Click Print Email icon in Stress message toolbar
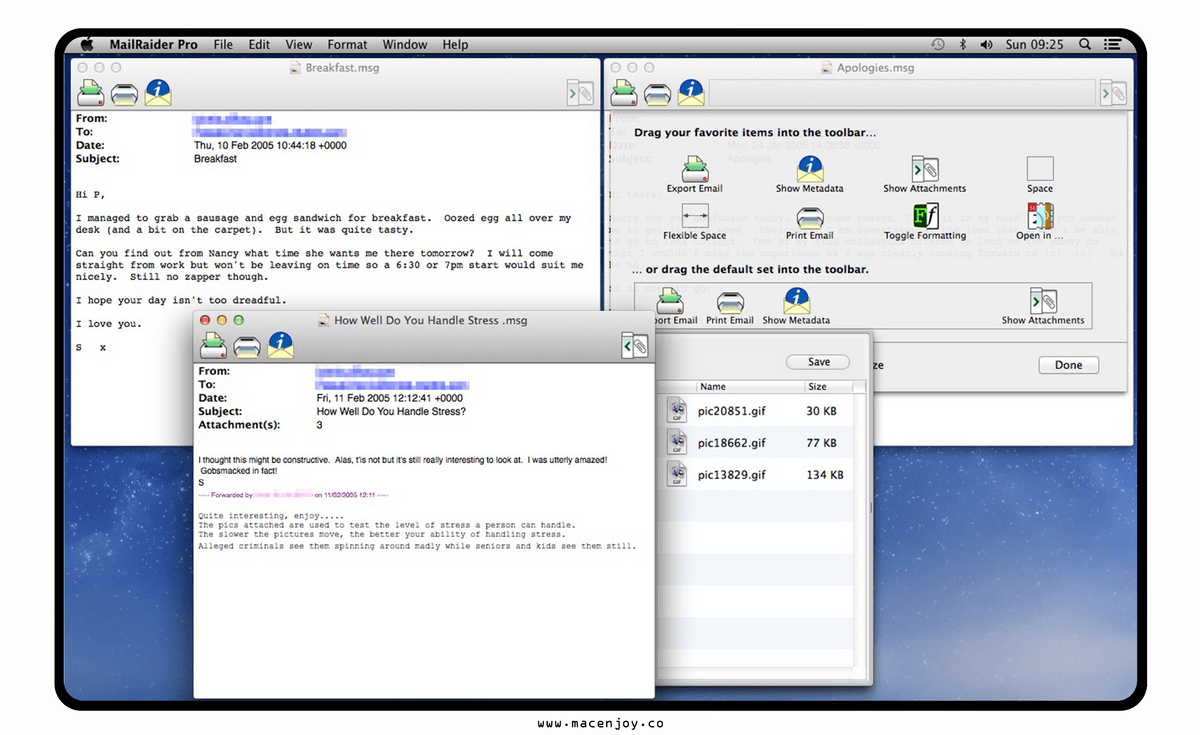The height and width of the screenshot is (735, 1200). coord(248,346)
